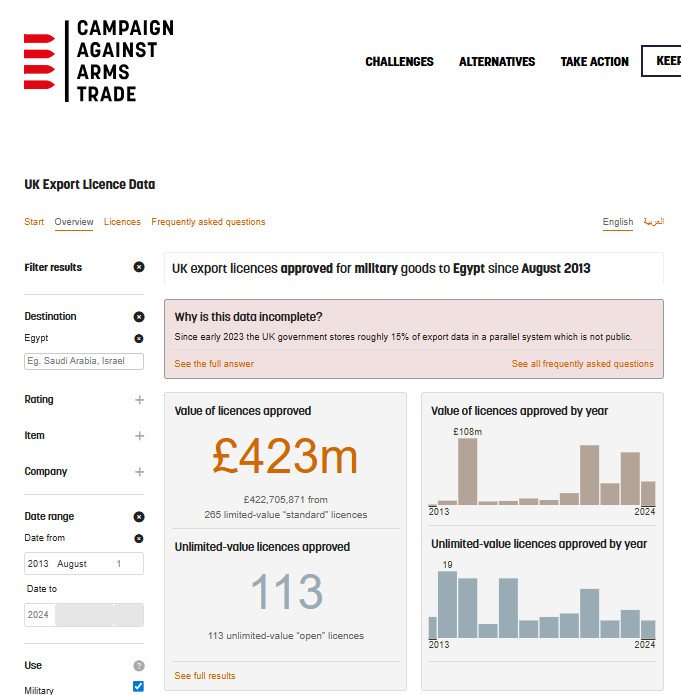Select the Overview tab

tap(74, 222)
